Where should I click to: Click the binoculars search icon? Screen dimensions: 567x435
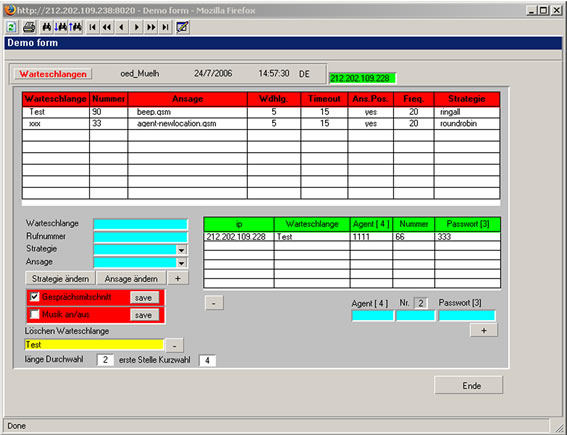click(47, 27)
